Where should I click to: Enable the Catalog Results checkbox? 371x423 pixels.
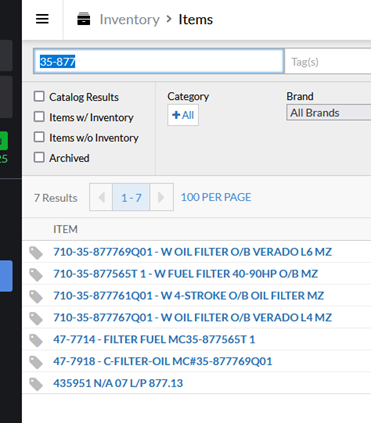pyautogui.click(x=39, y=96)
